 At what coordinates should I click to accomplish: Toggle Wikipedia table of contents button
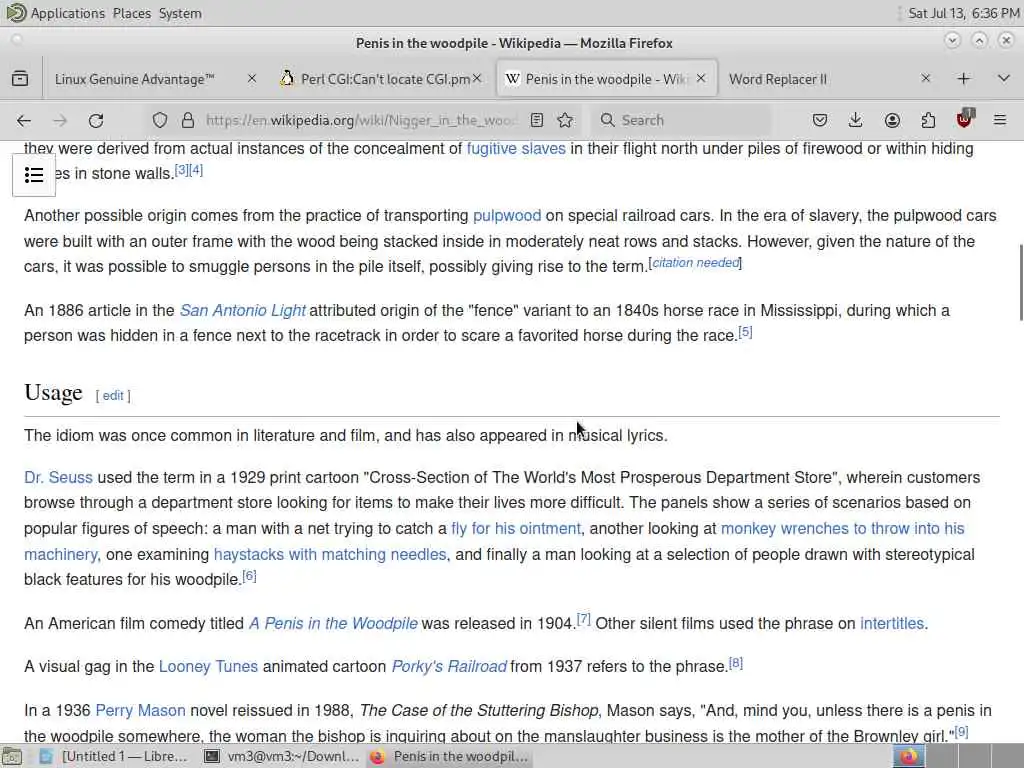click(x=34, y=175)
